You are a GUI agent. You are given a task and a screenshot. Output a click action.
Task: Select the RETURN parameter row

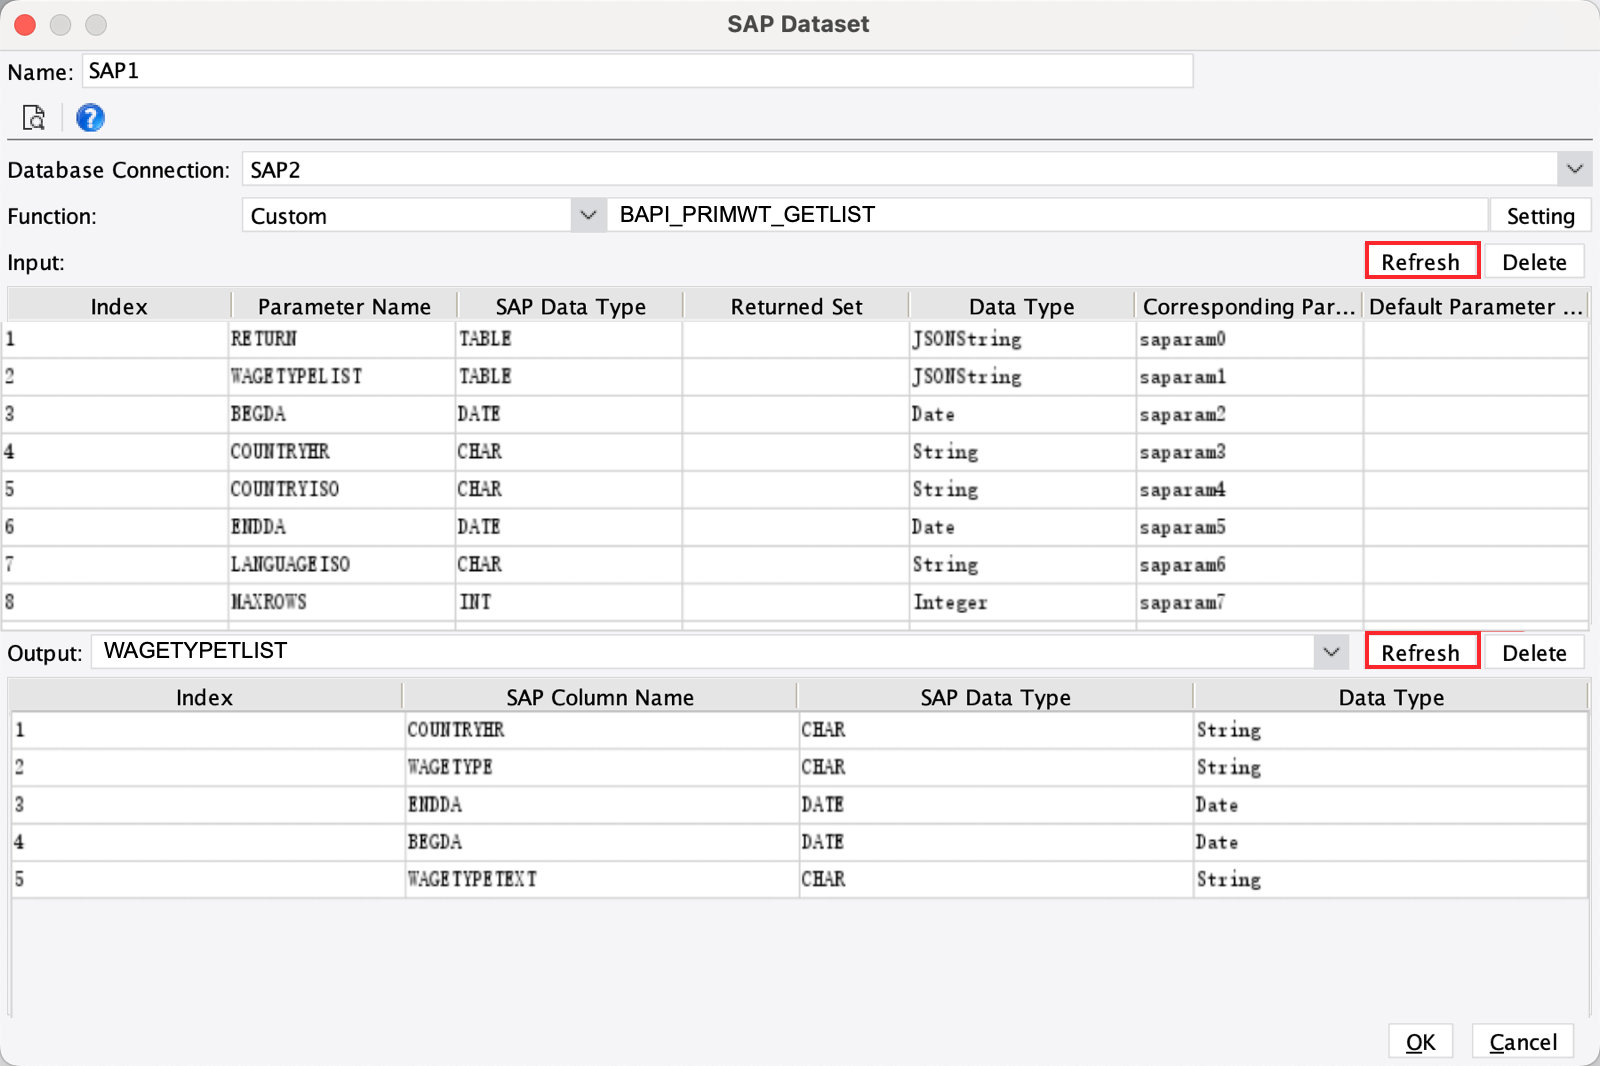pyautogui.click(x=797, y=339)
